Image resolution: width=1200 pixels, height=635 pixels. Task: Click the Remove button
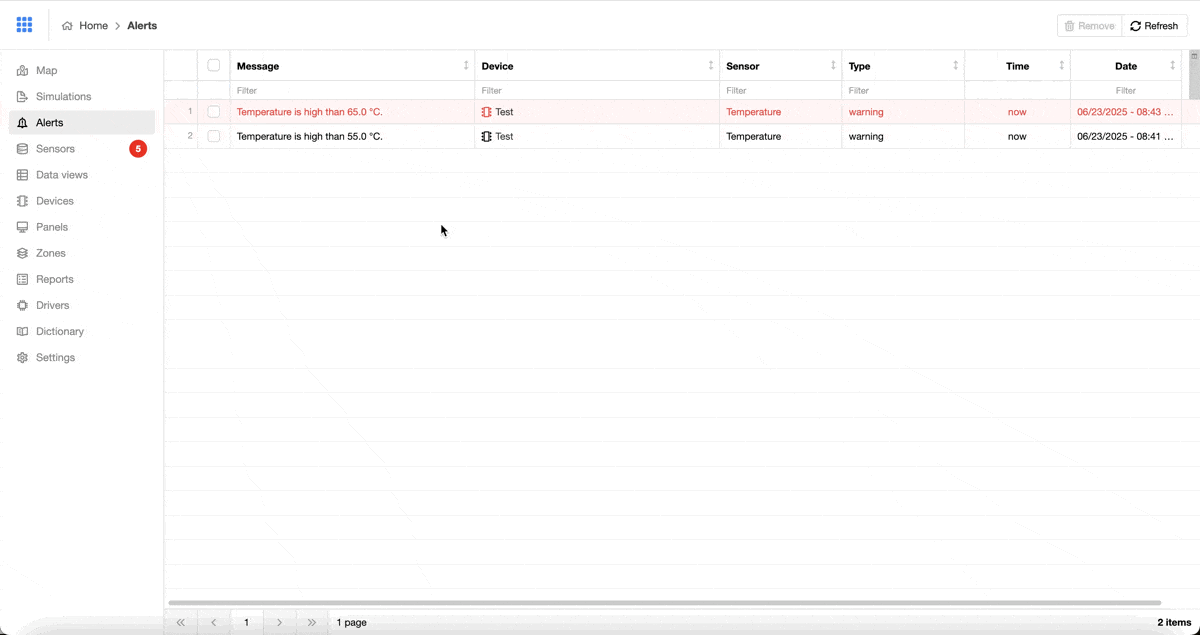coord(1089,26)
